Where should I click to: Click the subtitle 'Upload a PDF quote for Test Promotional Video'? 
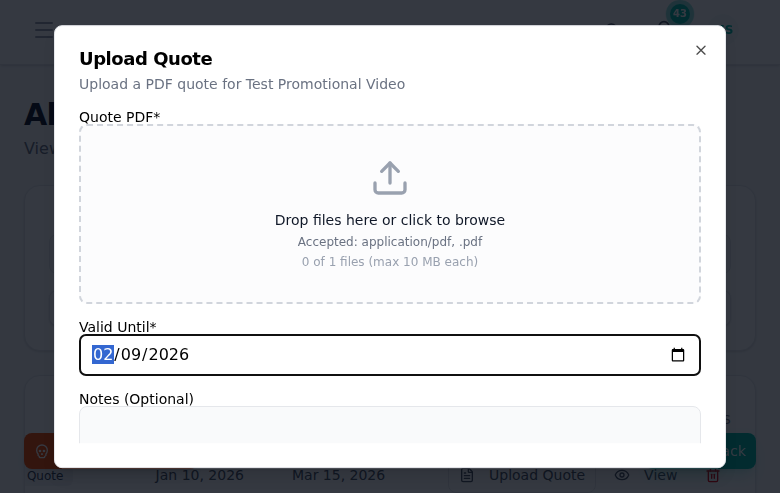(x=242, y=84)
